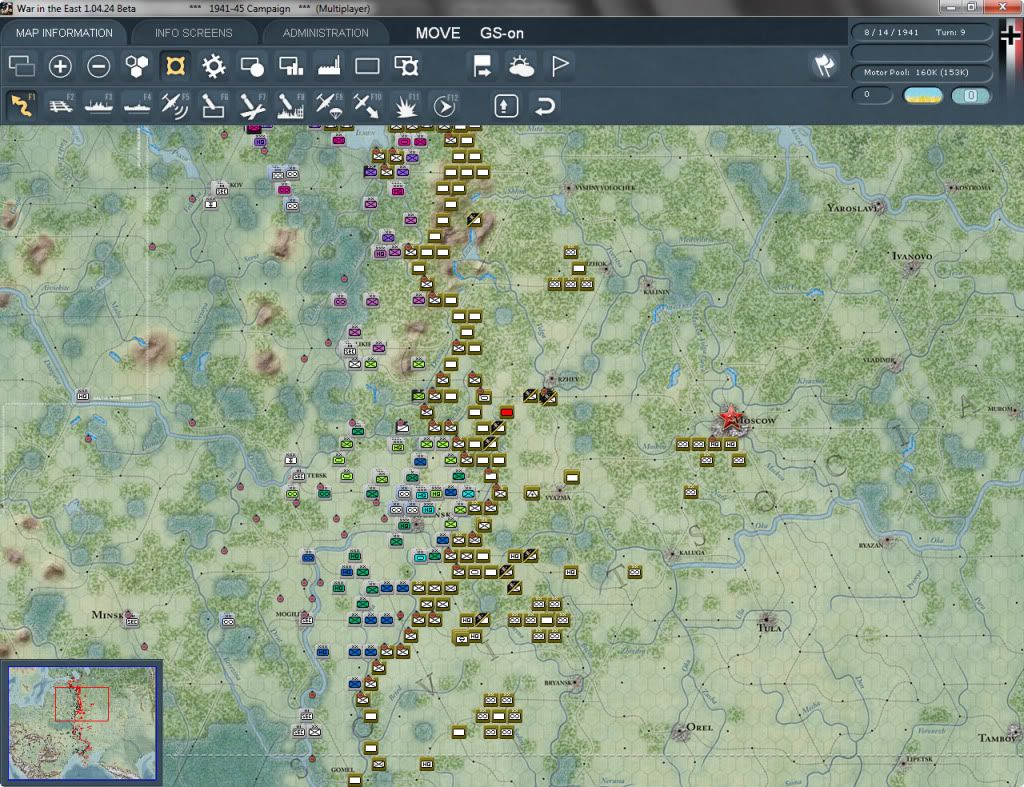Select the Air recon (F5) icon
Viewport: 1024px width, 787px height.
click(x=175, y=105)
